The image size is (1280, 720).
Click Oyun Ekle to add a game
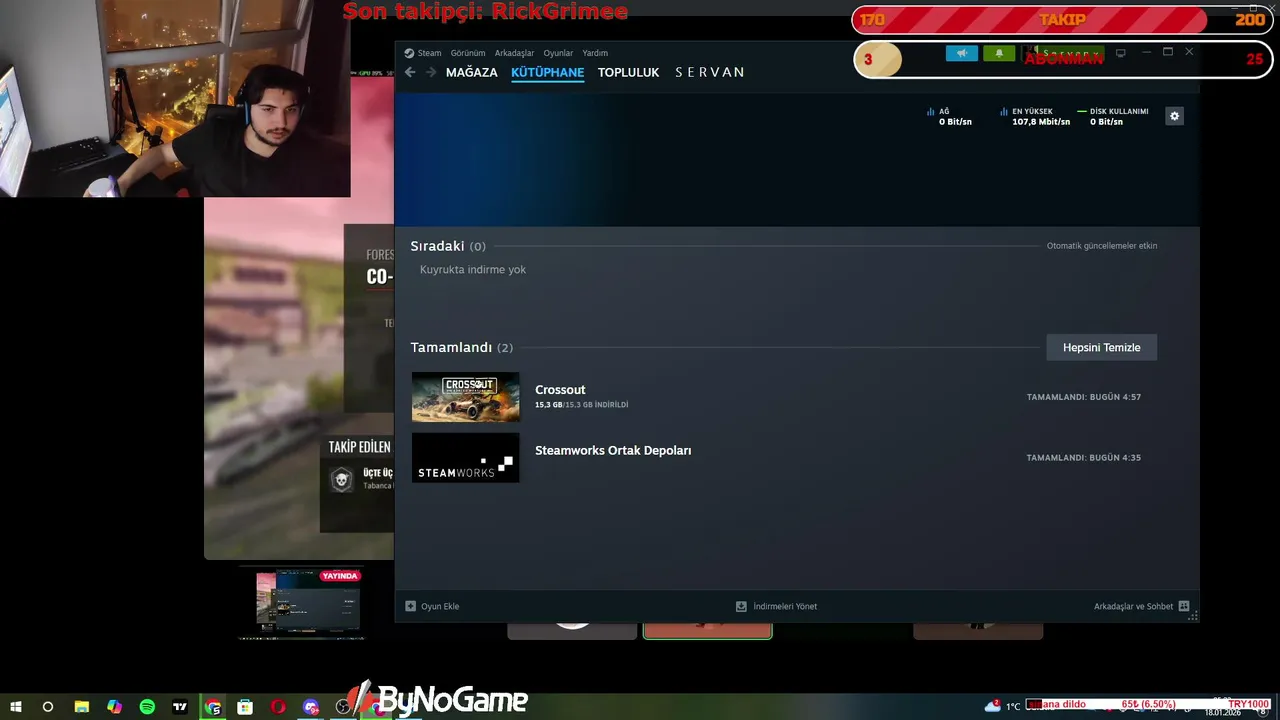(x=440, y=606)
